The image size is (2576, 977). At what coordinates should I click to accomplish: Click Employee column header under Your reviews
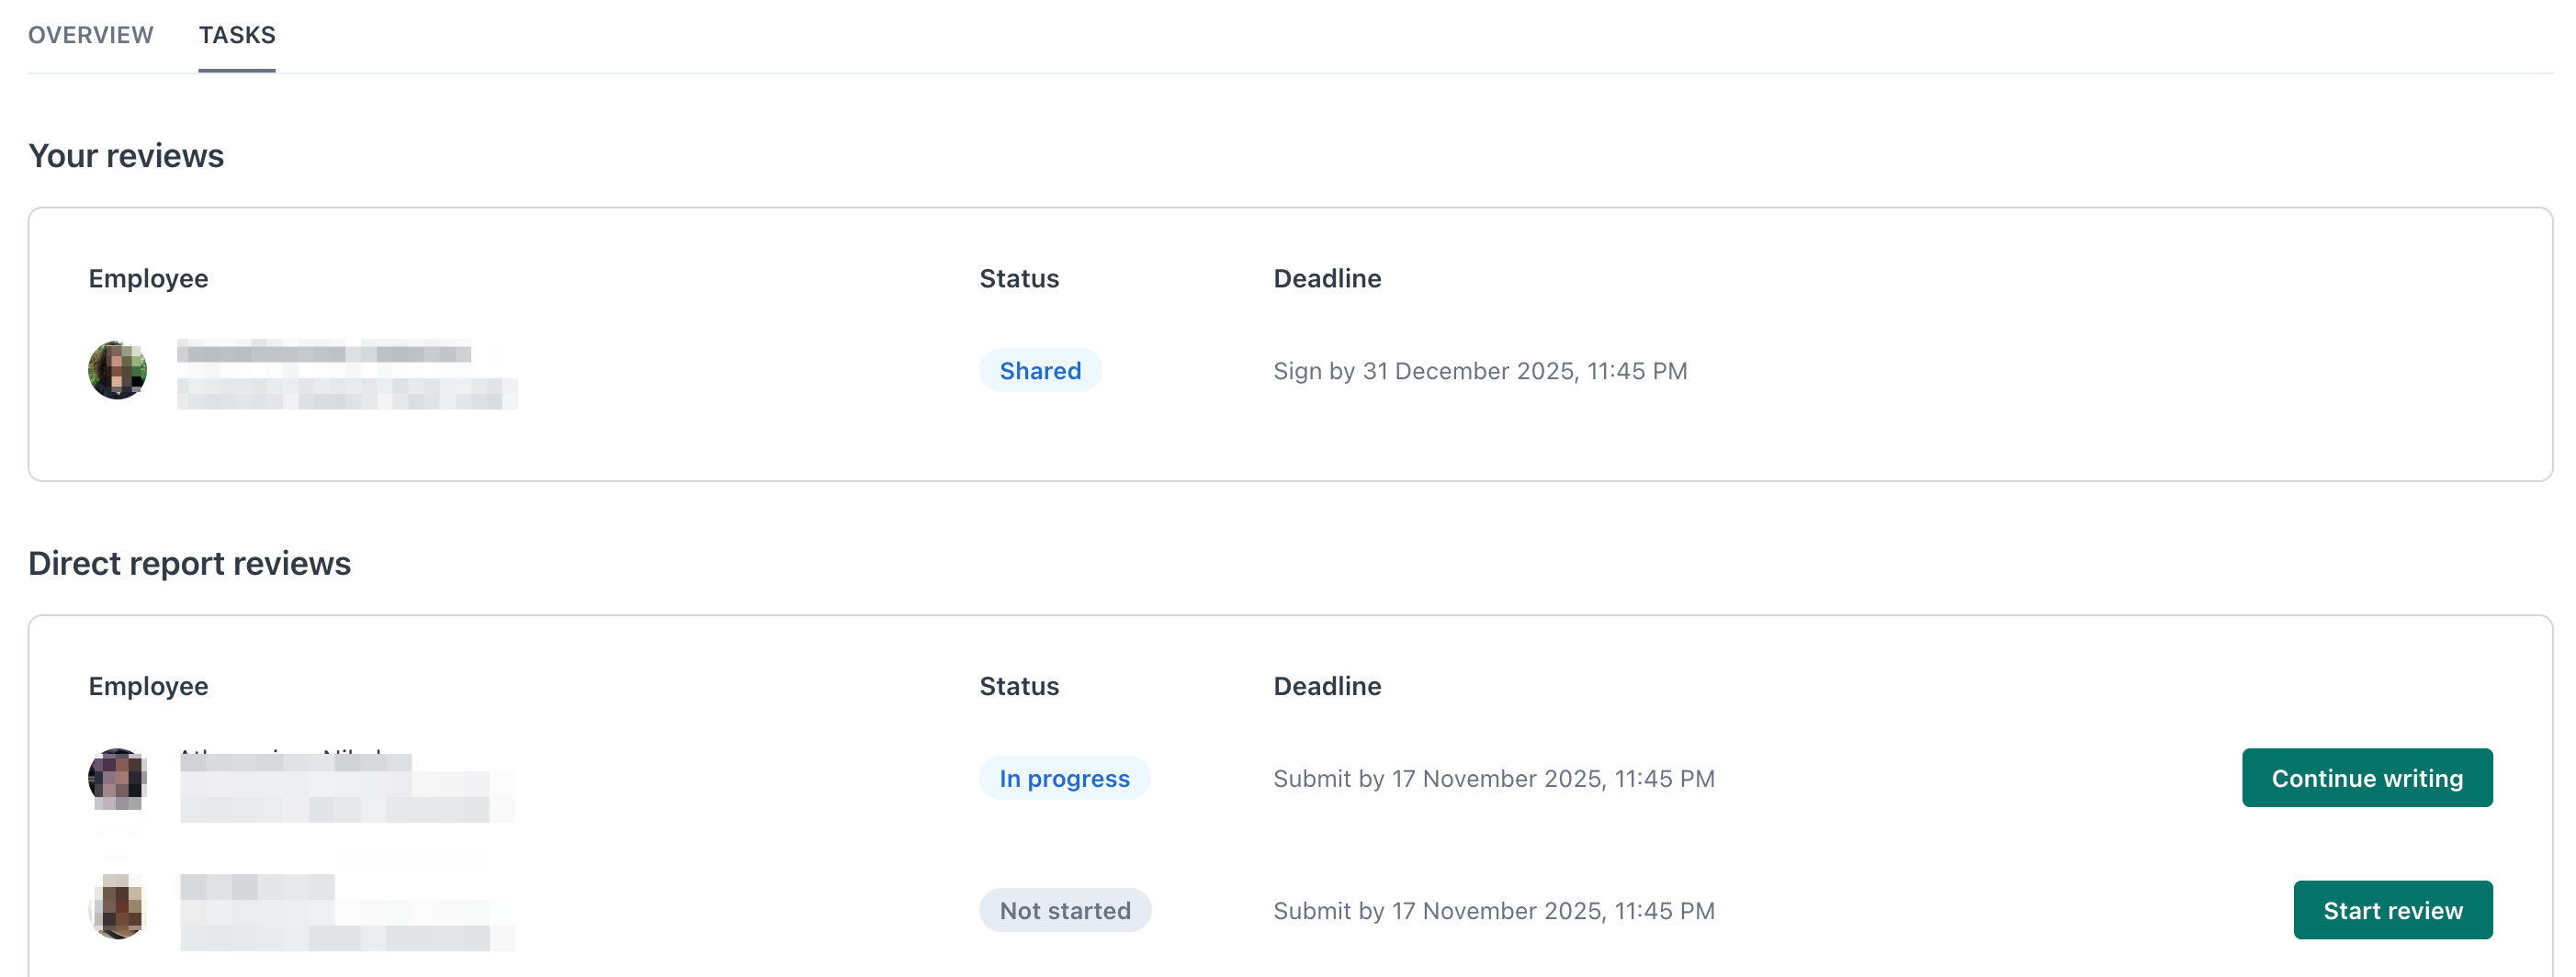[x=148, y=278]
